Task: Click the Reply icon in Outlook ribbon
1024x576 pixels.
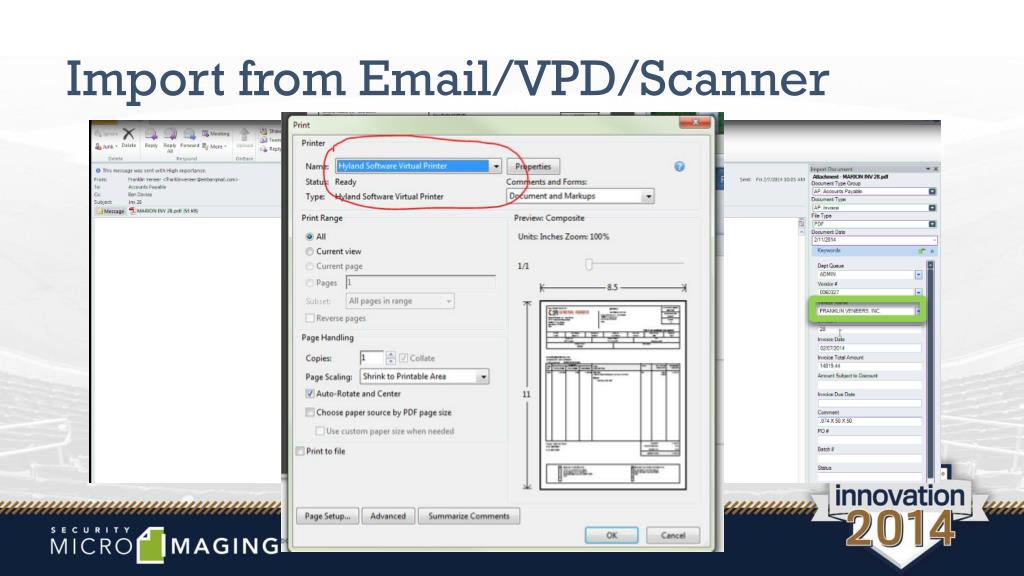Action: pyautogui.click(x=151, y=138)
